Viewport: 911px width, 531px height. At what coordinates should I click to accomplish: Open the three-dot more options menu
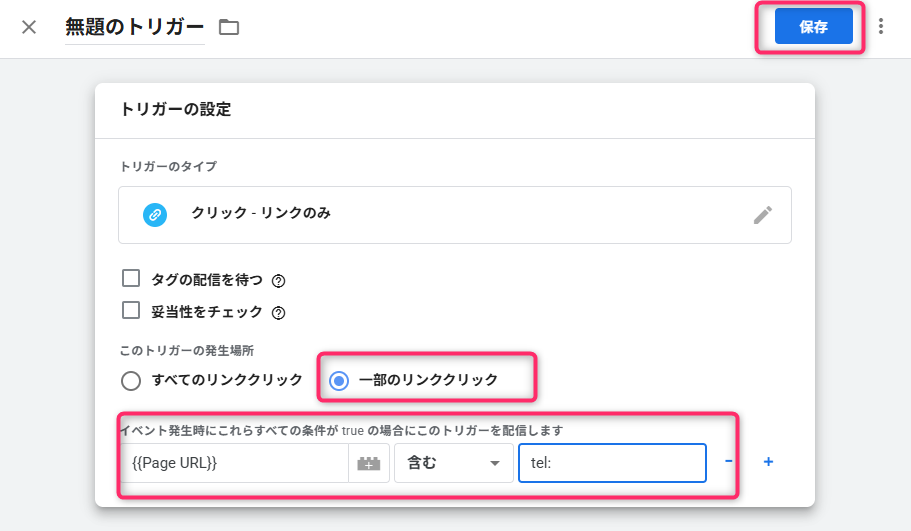coord(881,27)
